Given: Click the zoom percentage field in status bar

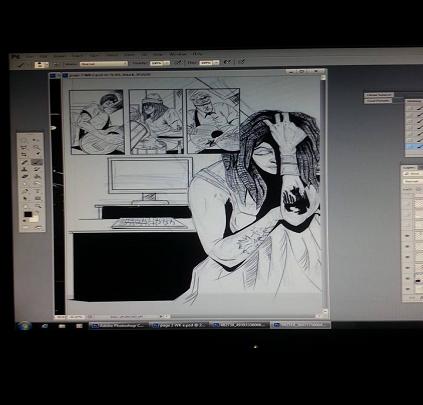Looking at the screenshot, I should tap(76, 317).
